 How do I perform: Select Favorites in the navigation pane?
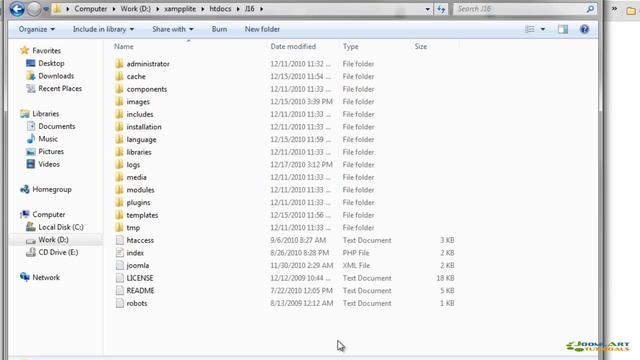click(46, 51)
